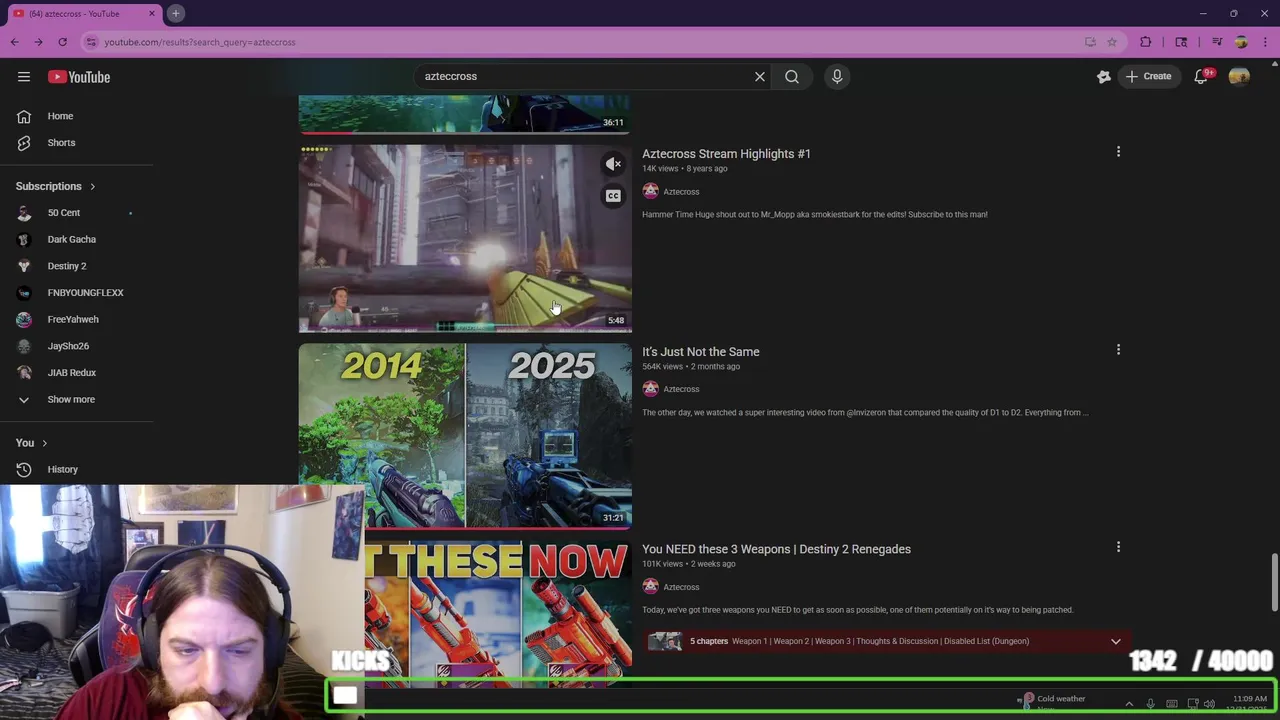
Task: Open the browser Extensions puzzle icon
Action: point(1146,42)
